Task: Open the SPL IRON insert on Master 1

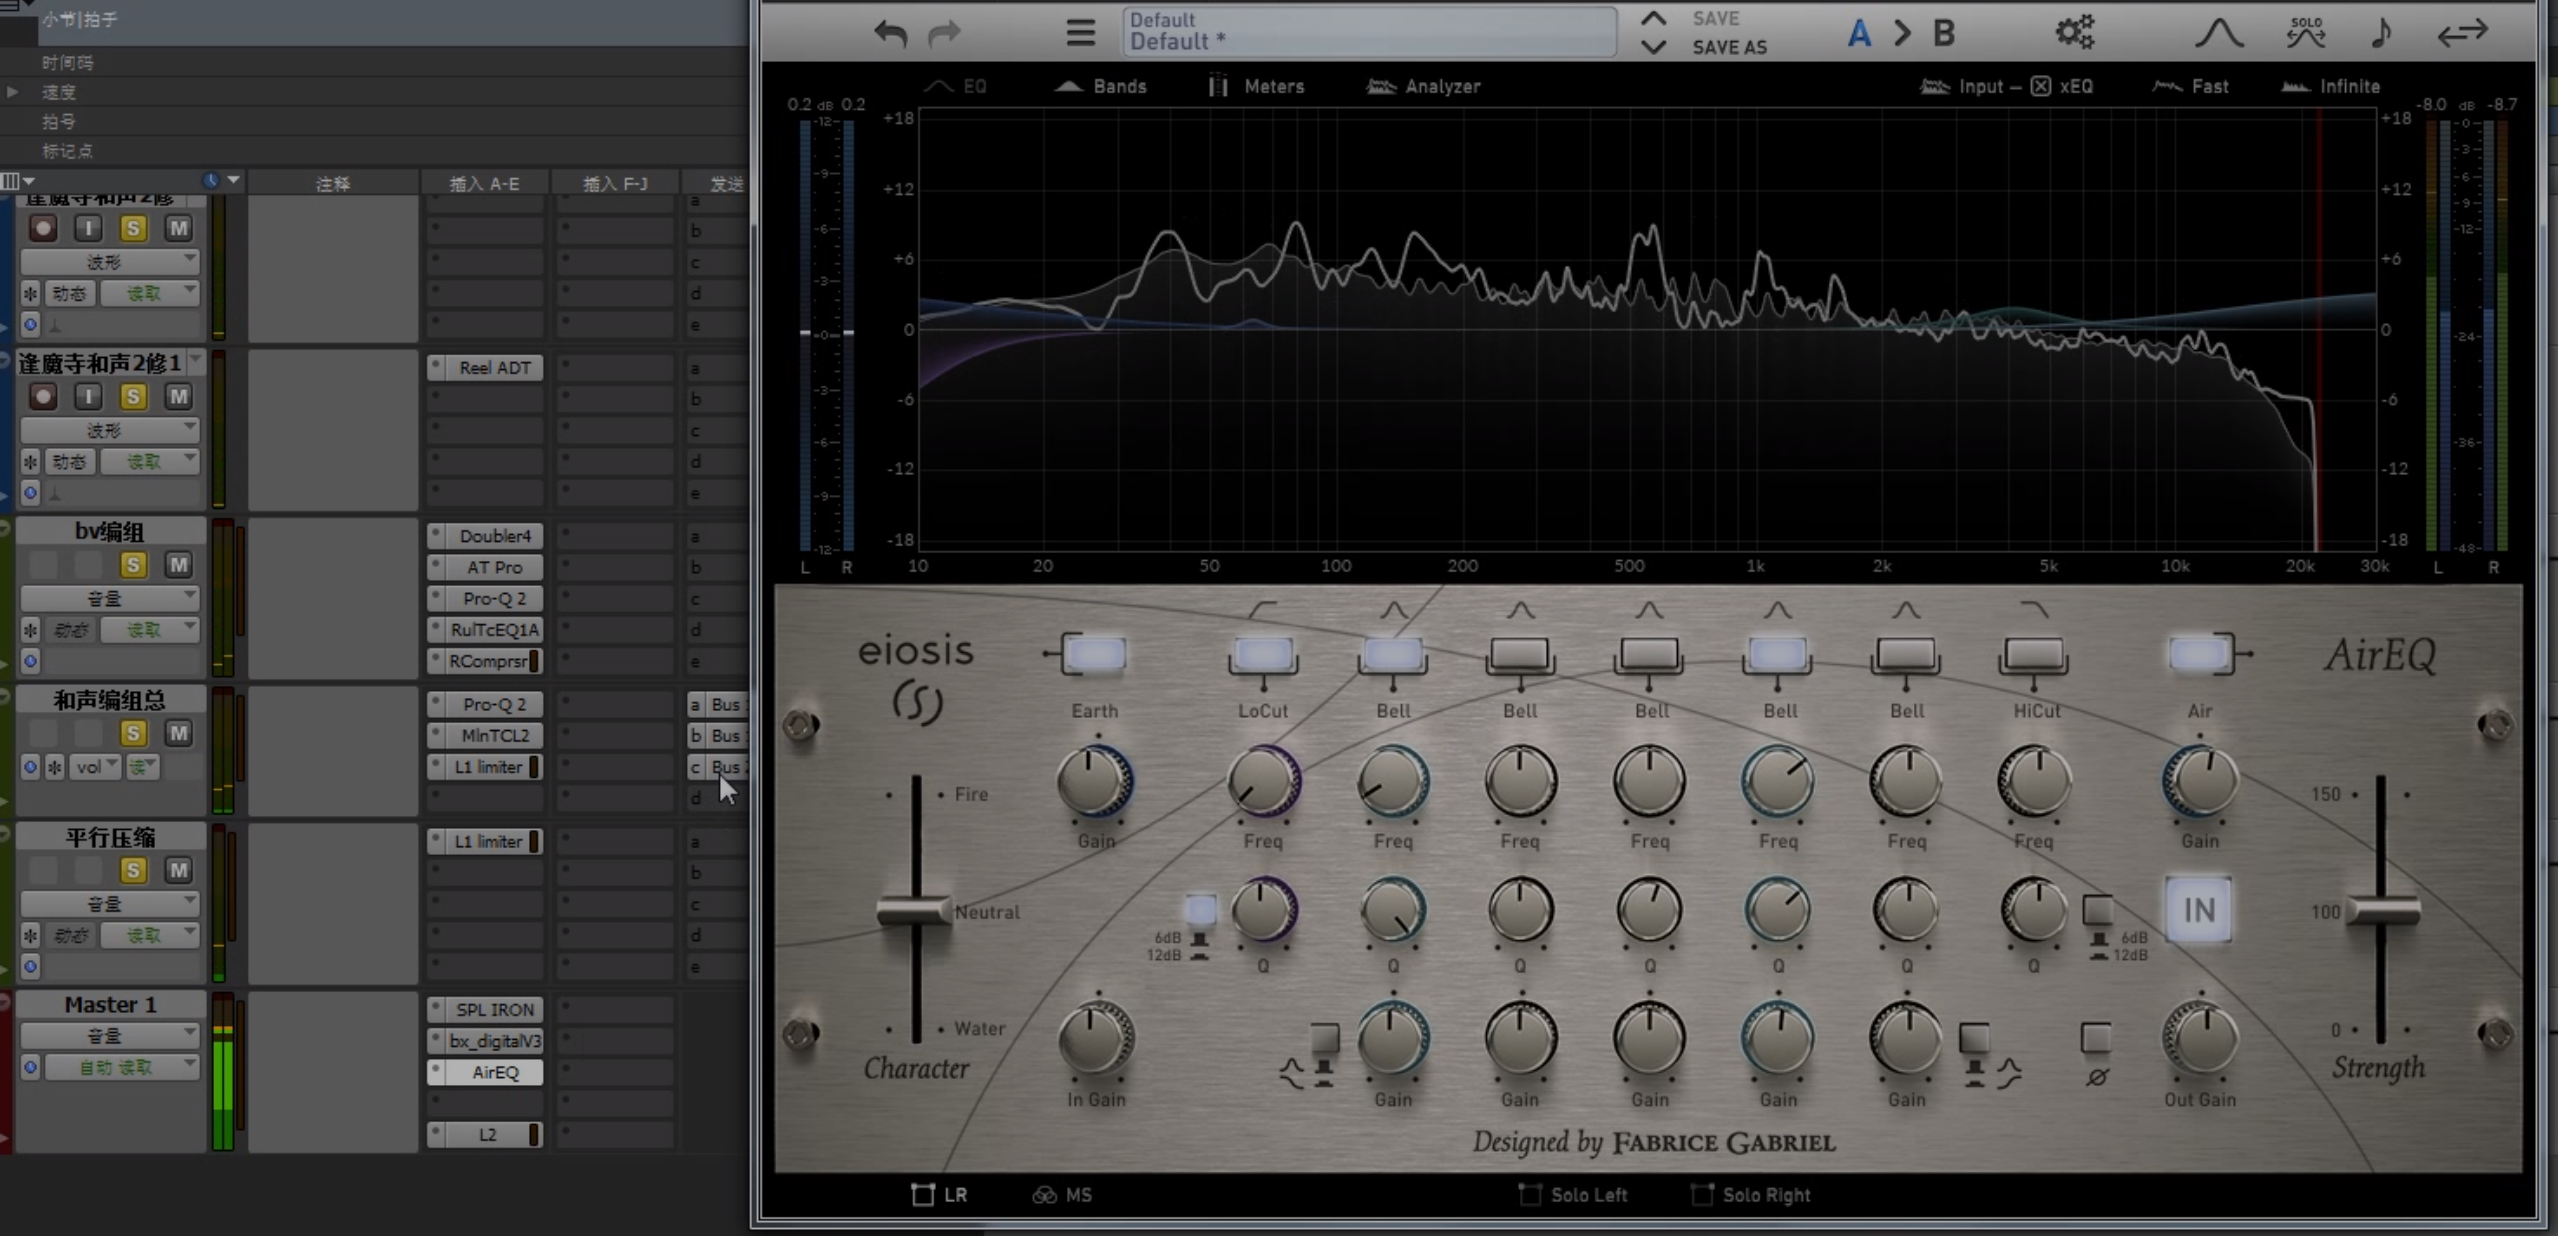Action: 494,1009
